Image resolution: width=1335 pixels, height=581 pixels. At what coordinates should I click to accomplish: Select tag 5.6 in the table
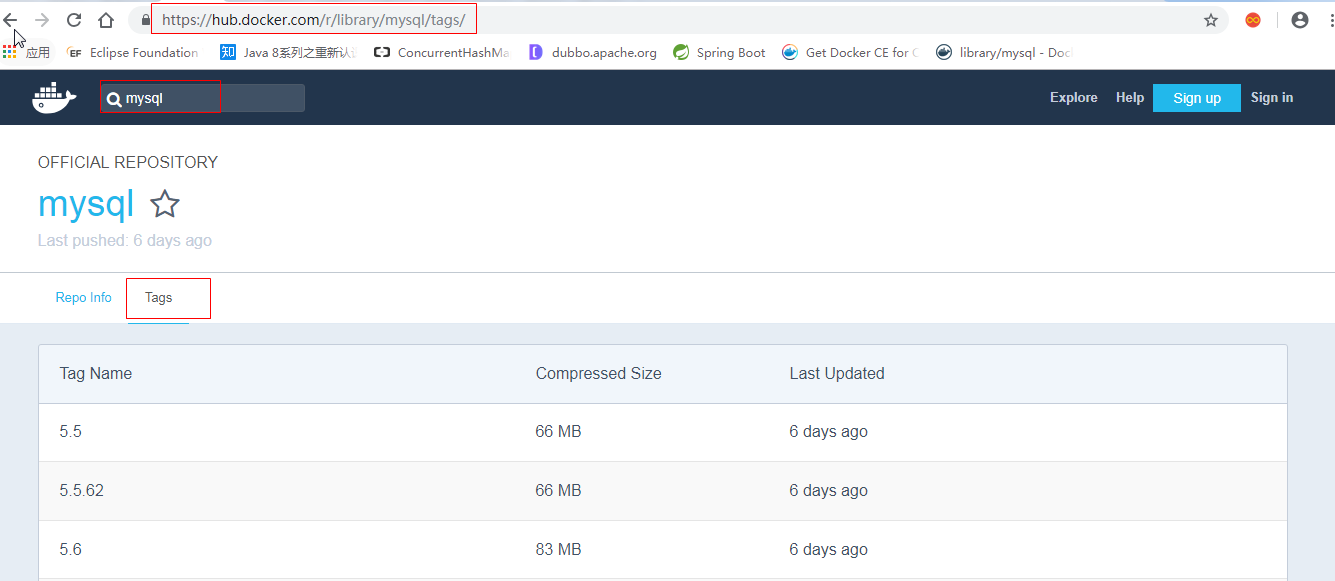coord(71,550)
